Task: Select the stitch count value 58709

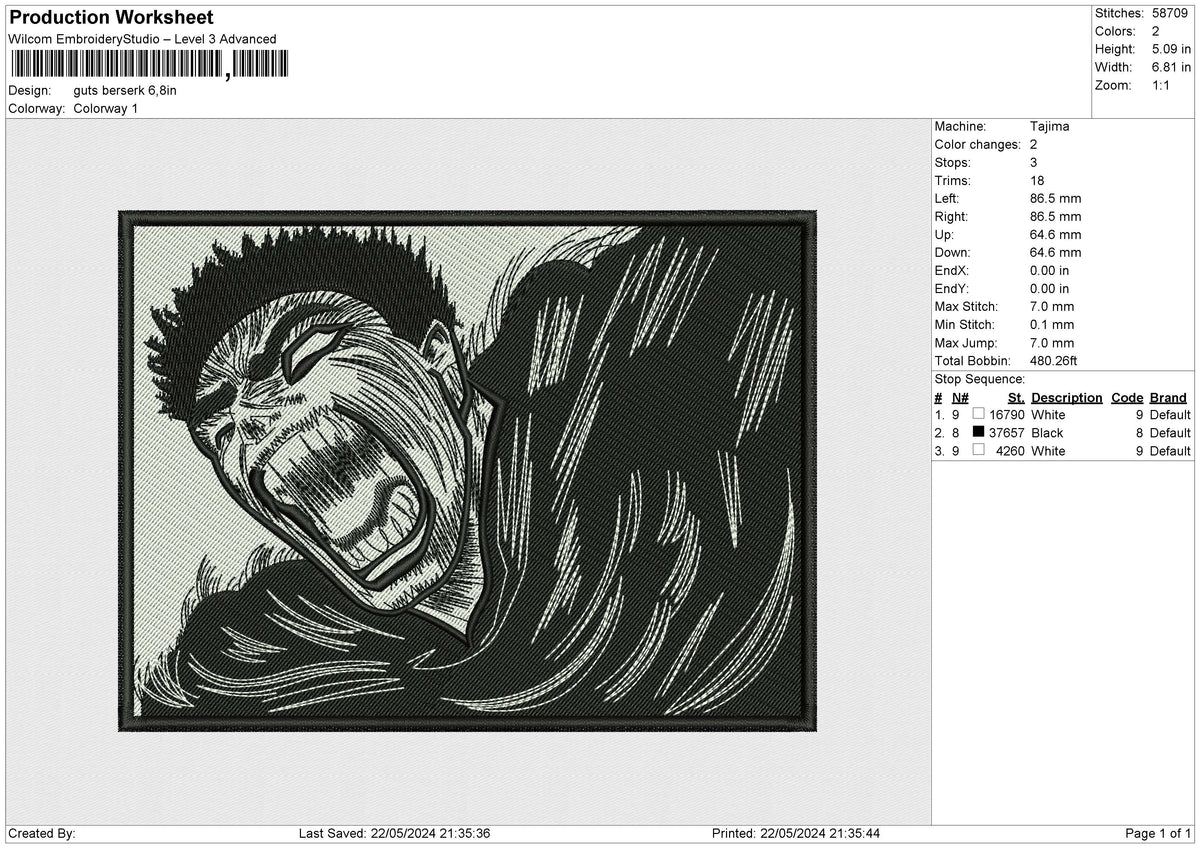Action: pos(1171,13)
